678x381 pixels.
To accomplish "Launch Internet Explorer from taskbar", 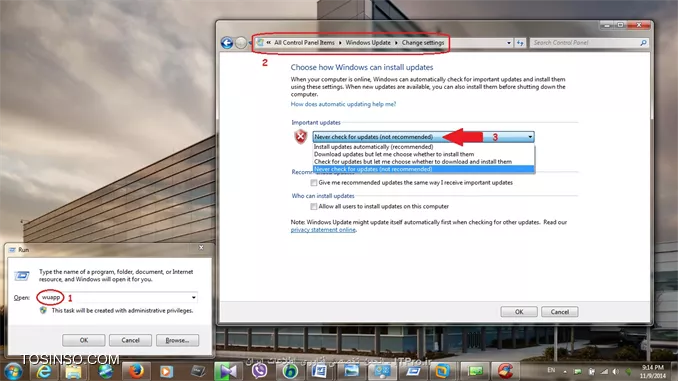I will 43,371.
